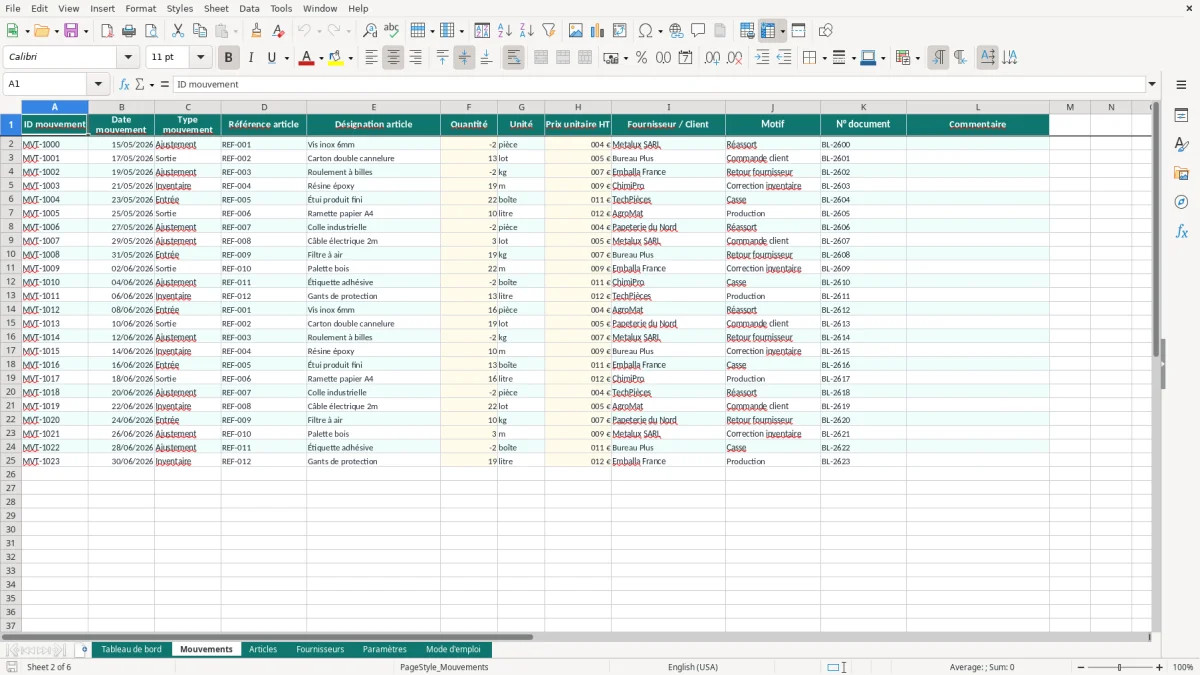The image size is (1200, 675).
Task: Format as Percent icon
Action: [641, 58]
